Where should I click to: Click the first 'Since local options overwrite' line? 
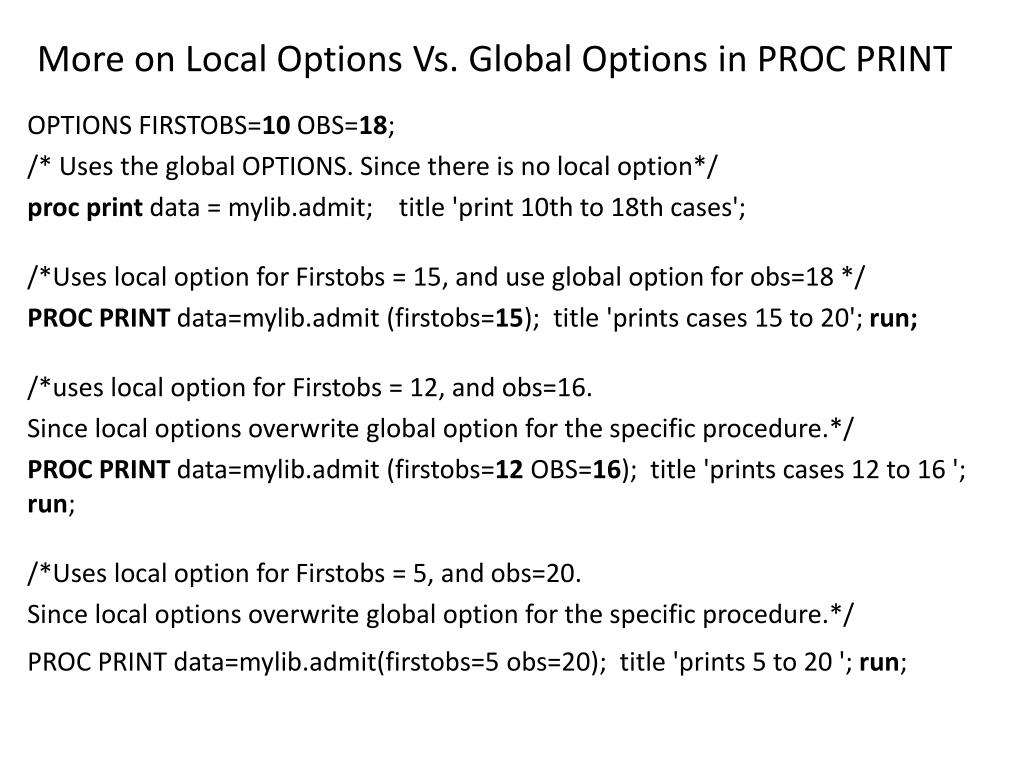(440, 429)
